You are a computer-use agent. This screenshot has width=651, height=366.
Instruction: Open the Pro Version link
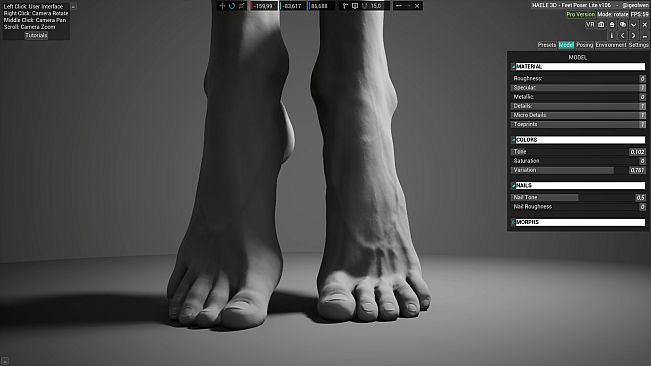[x=580, y=14]
